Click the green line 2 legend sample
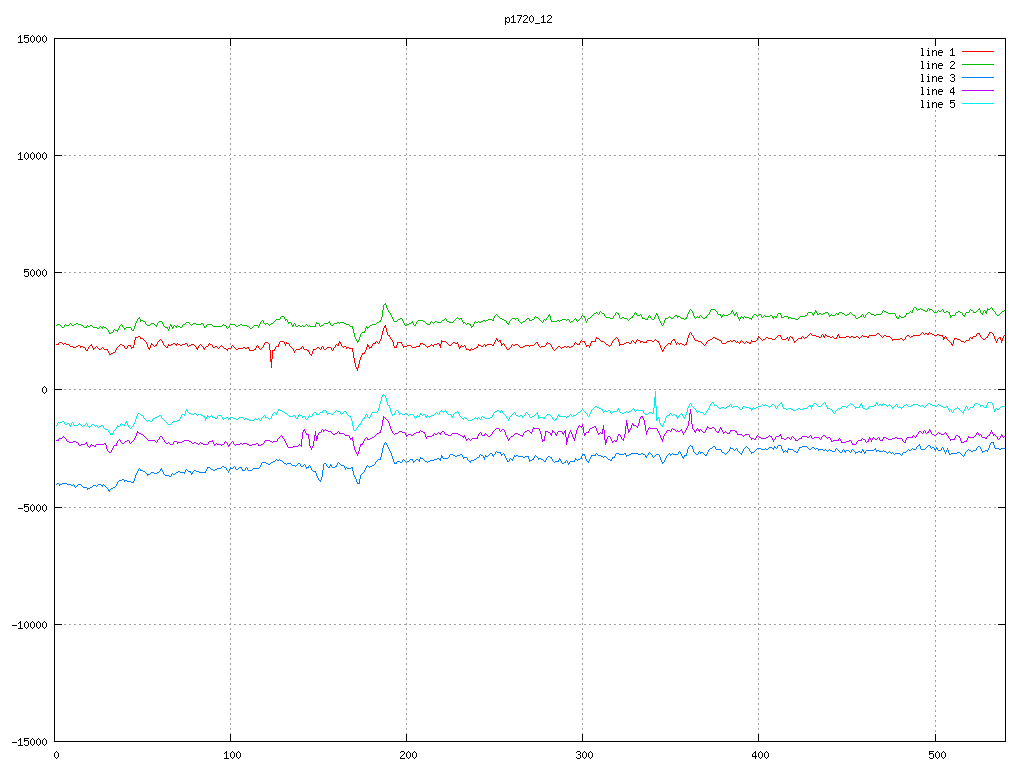 click(978, 65)
